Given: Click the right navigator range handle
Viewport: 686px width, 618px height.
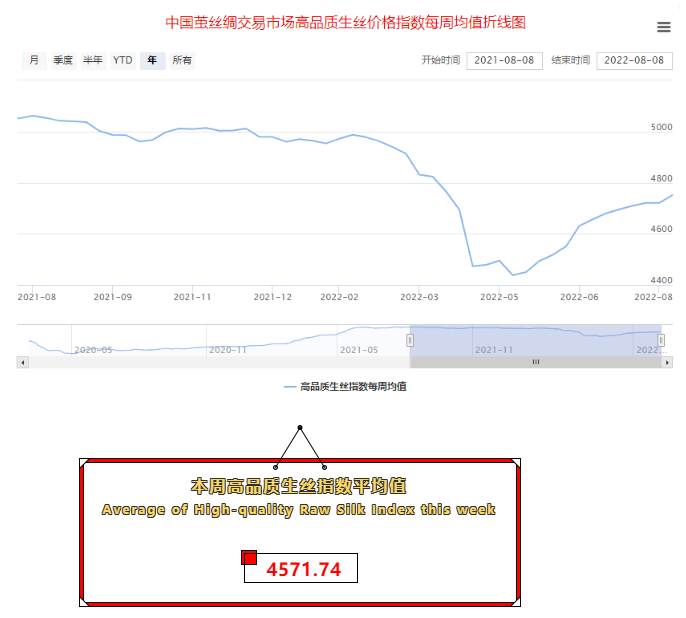Looking at the screenshot, I should [661, 340].
